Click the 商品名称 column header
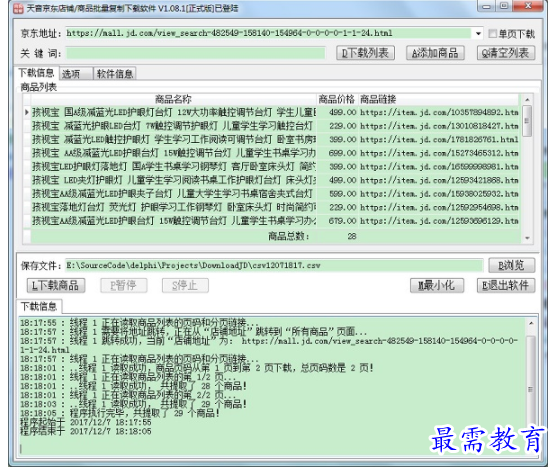This screenshot has height=471, width=553. click(173, 99)
